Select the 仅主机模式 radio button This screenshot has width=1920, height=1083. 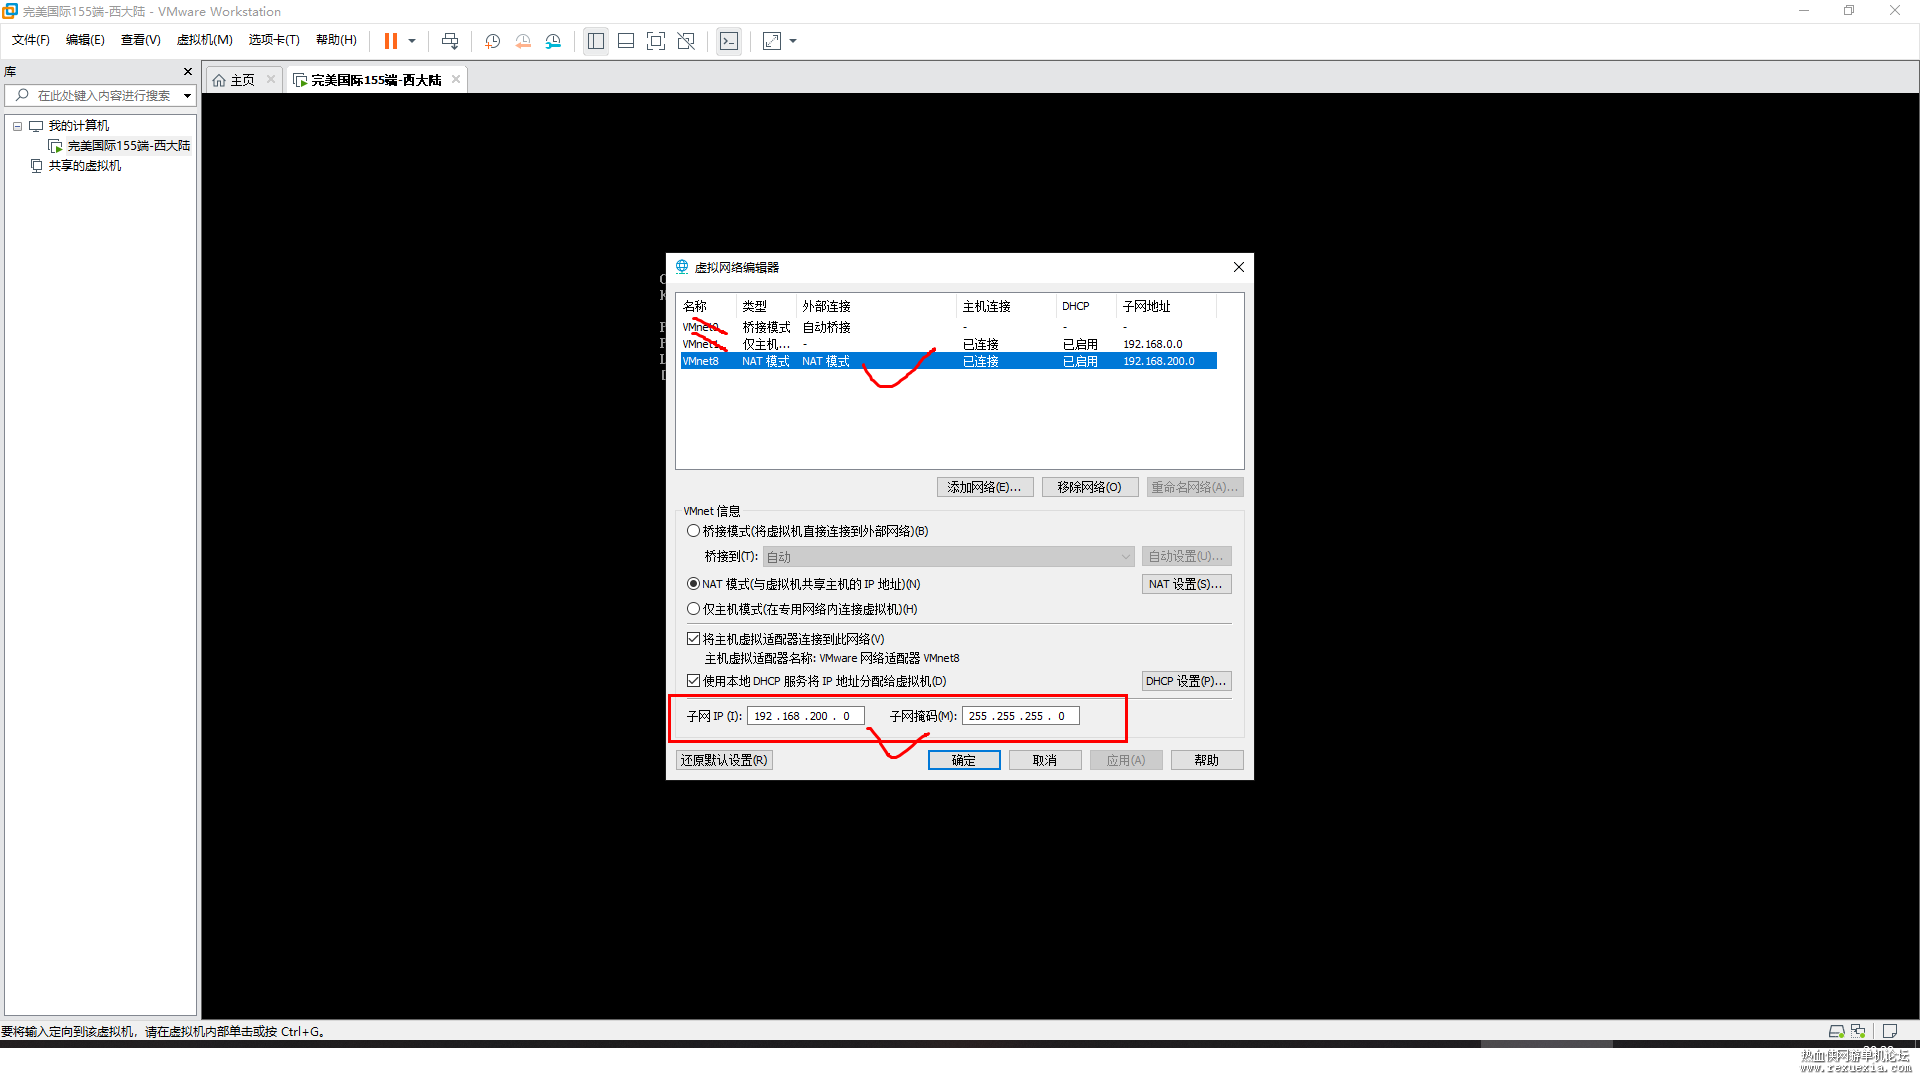pyautogui.click(x=693, y=610)
